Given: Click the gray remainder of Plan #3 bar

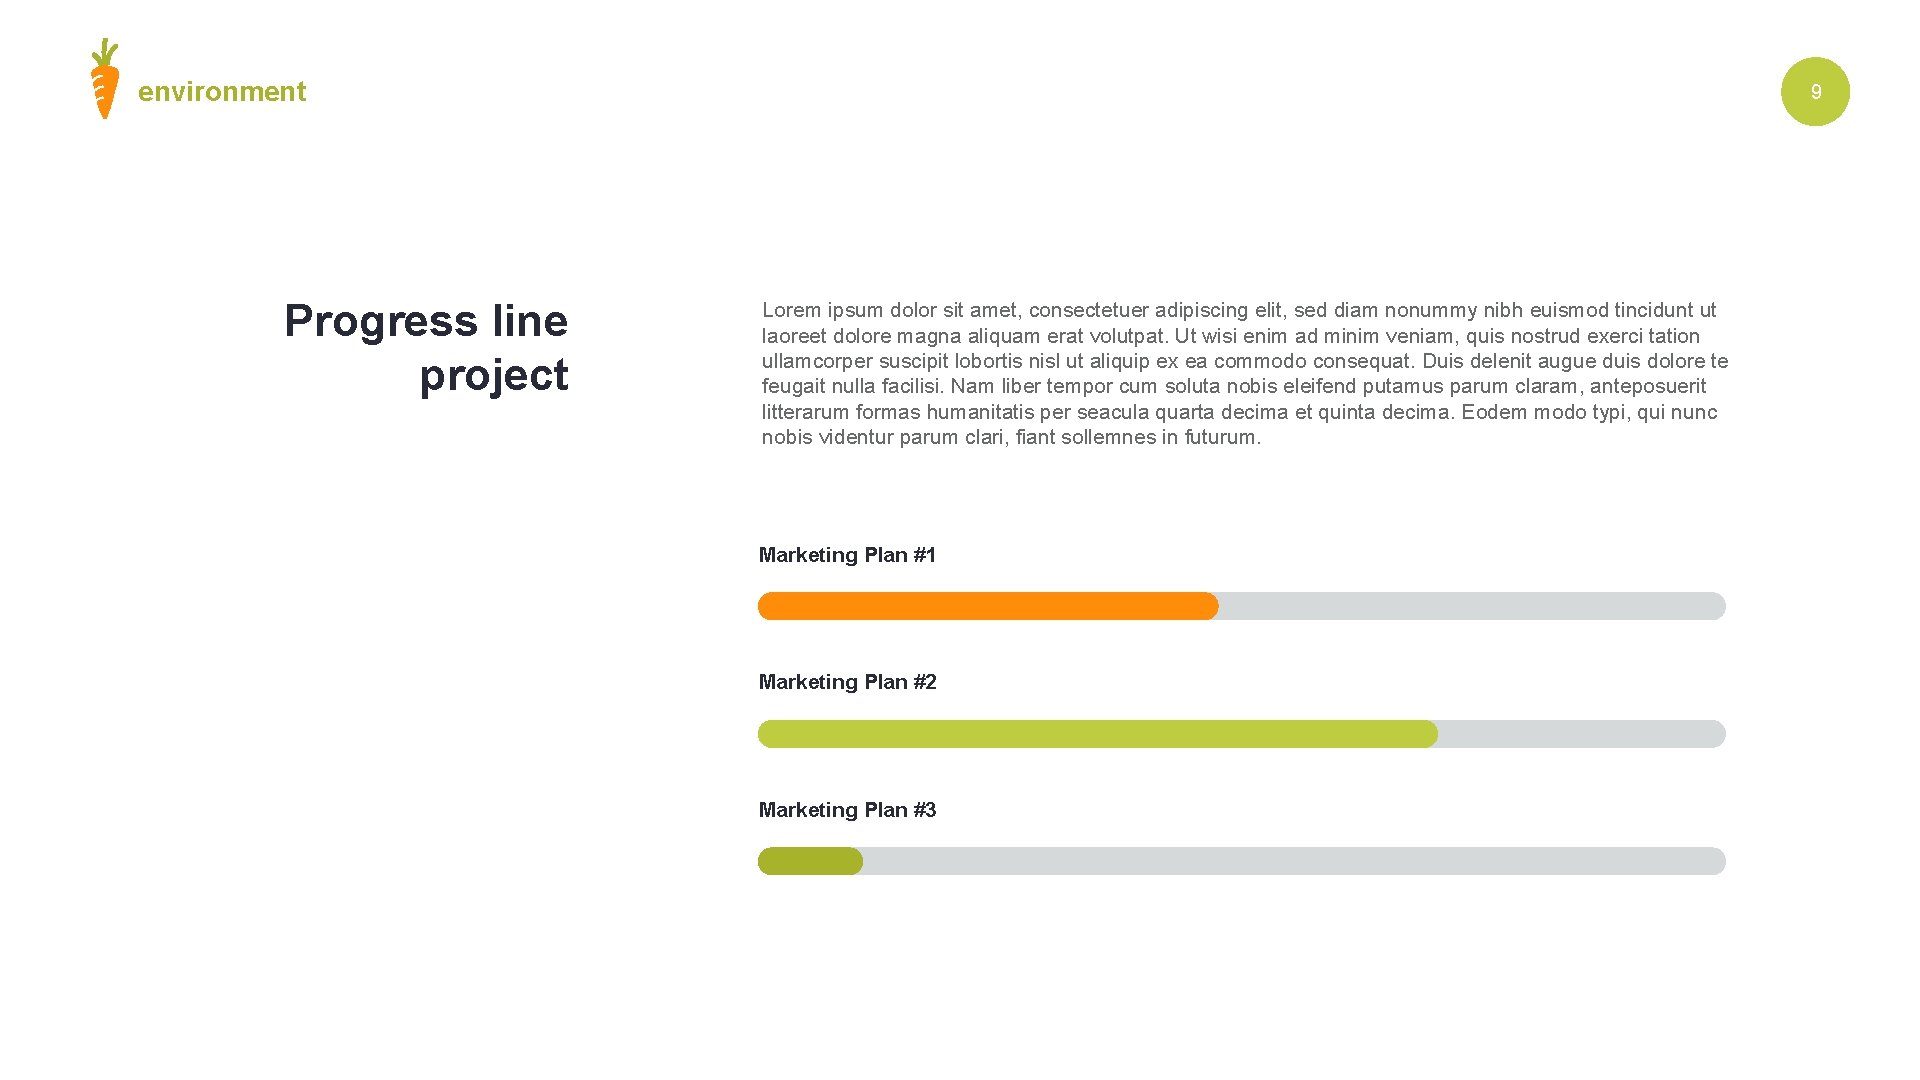Looking at the screenshot, I should (x=1294, y=861).
